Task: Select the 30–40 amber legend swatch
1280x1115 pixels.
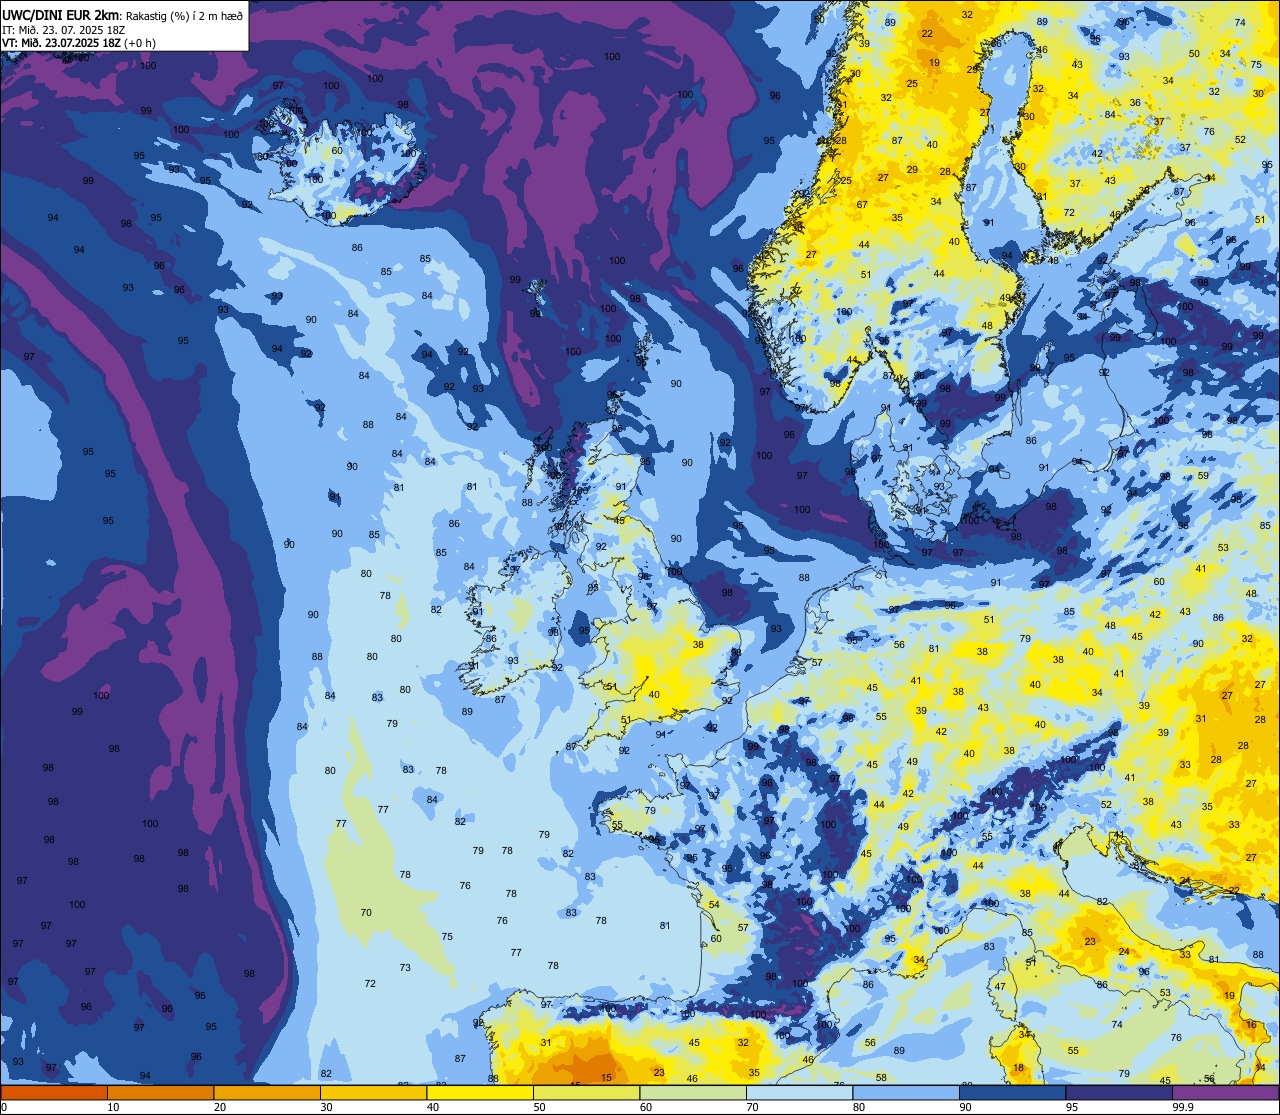Action: (373, 1092)
